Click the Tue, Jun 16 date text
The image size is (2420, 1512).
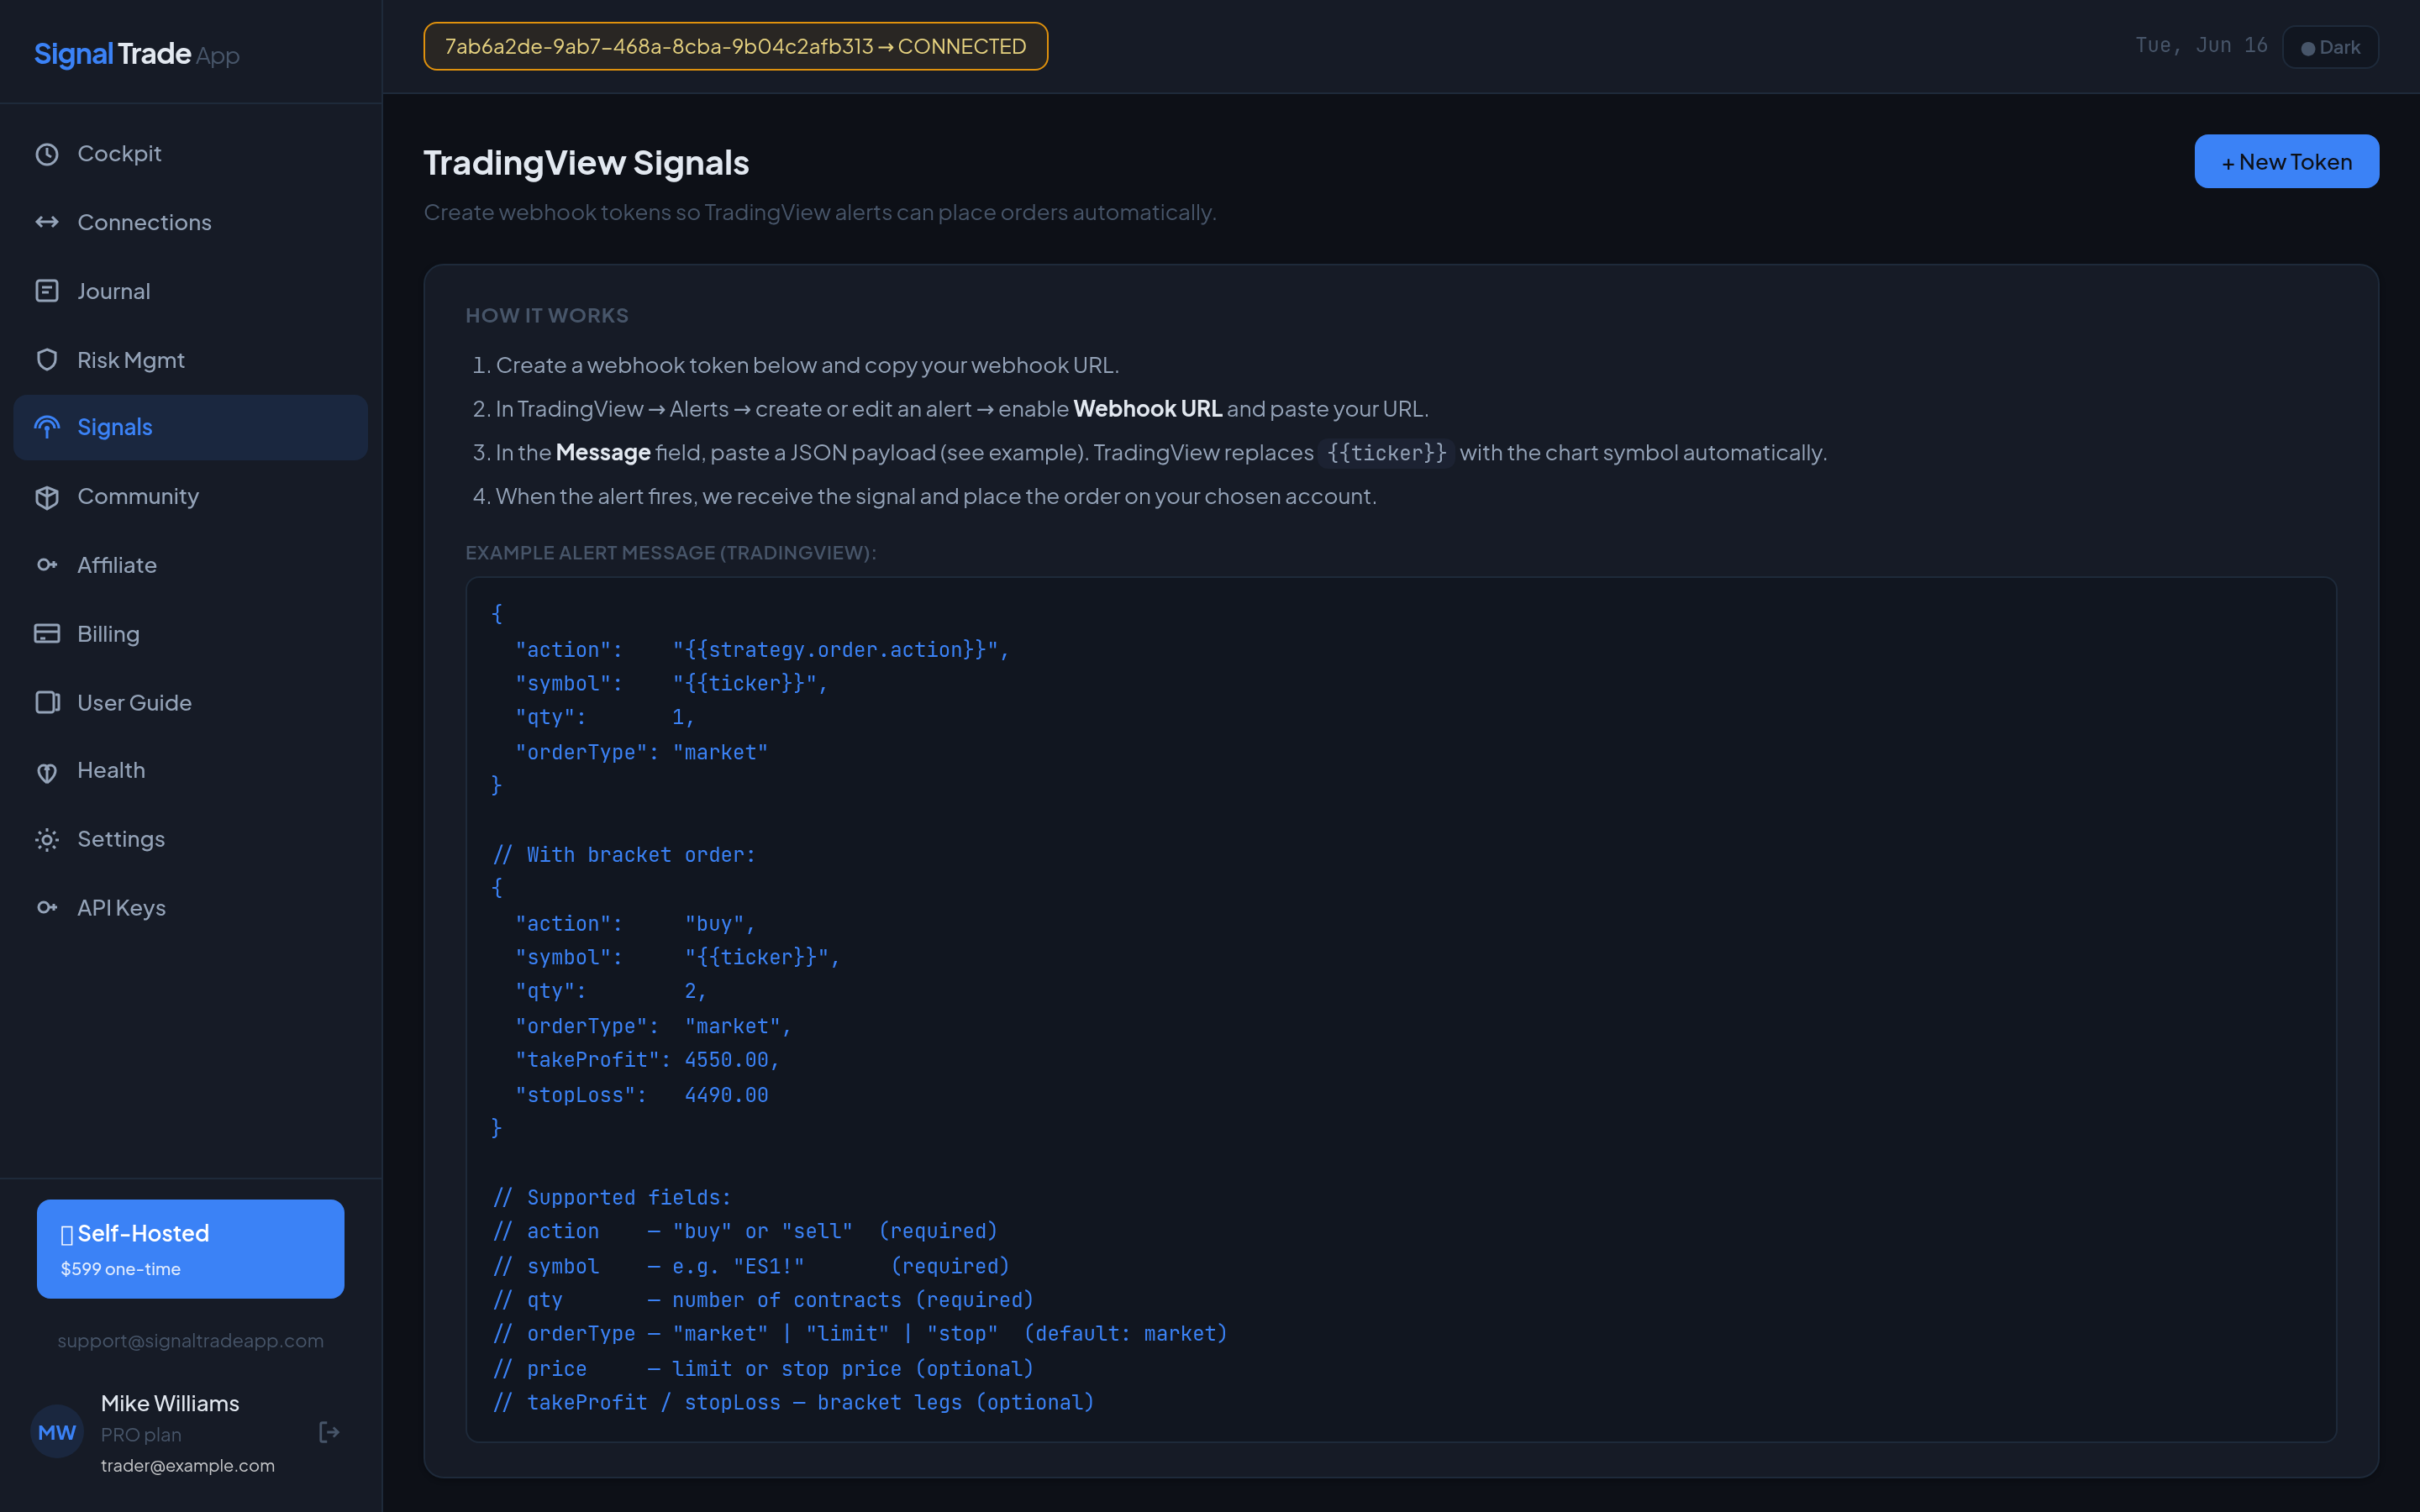tap(2201, 45)
